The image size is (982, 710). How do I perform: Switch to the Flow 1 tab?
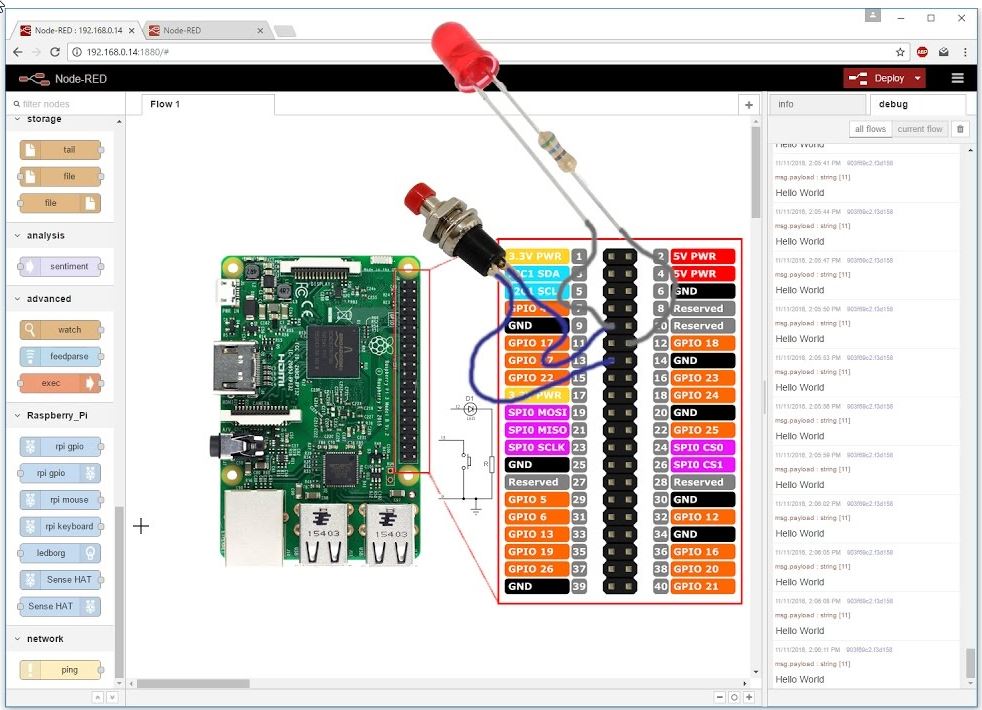pos(207,105)
